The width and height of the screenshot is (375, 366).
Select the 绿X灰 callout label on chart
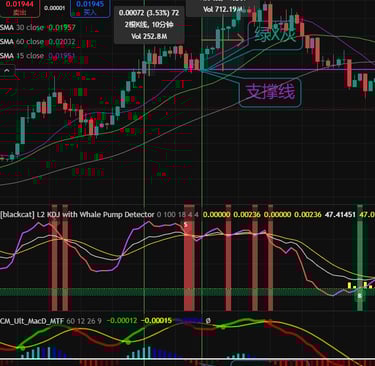tap(275, 35)
